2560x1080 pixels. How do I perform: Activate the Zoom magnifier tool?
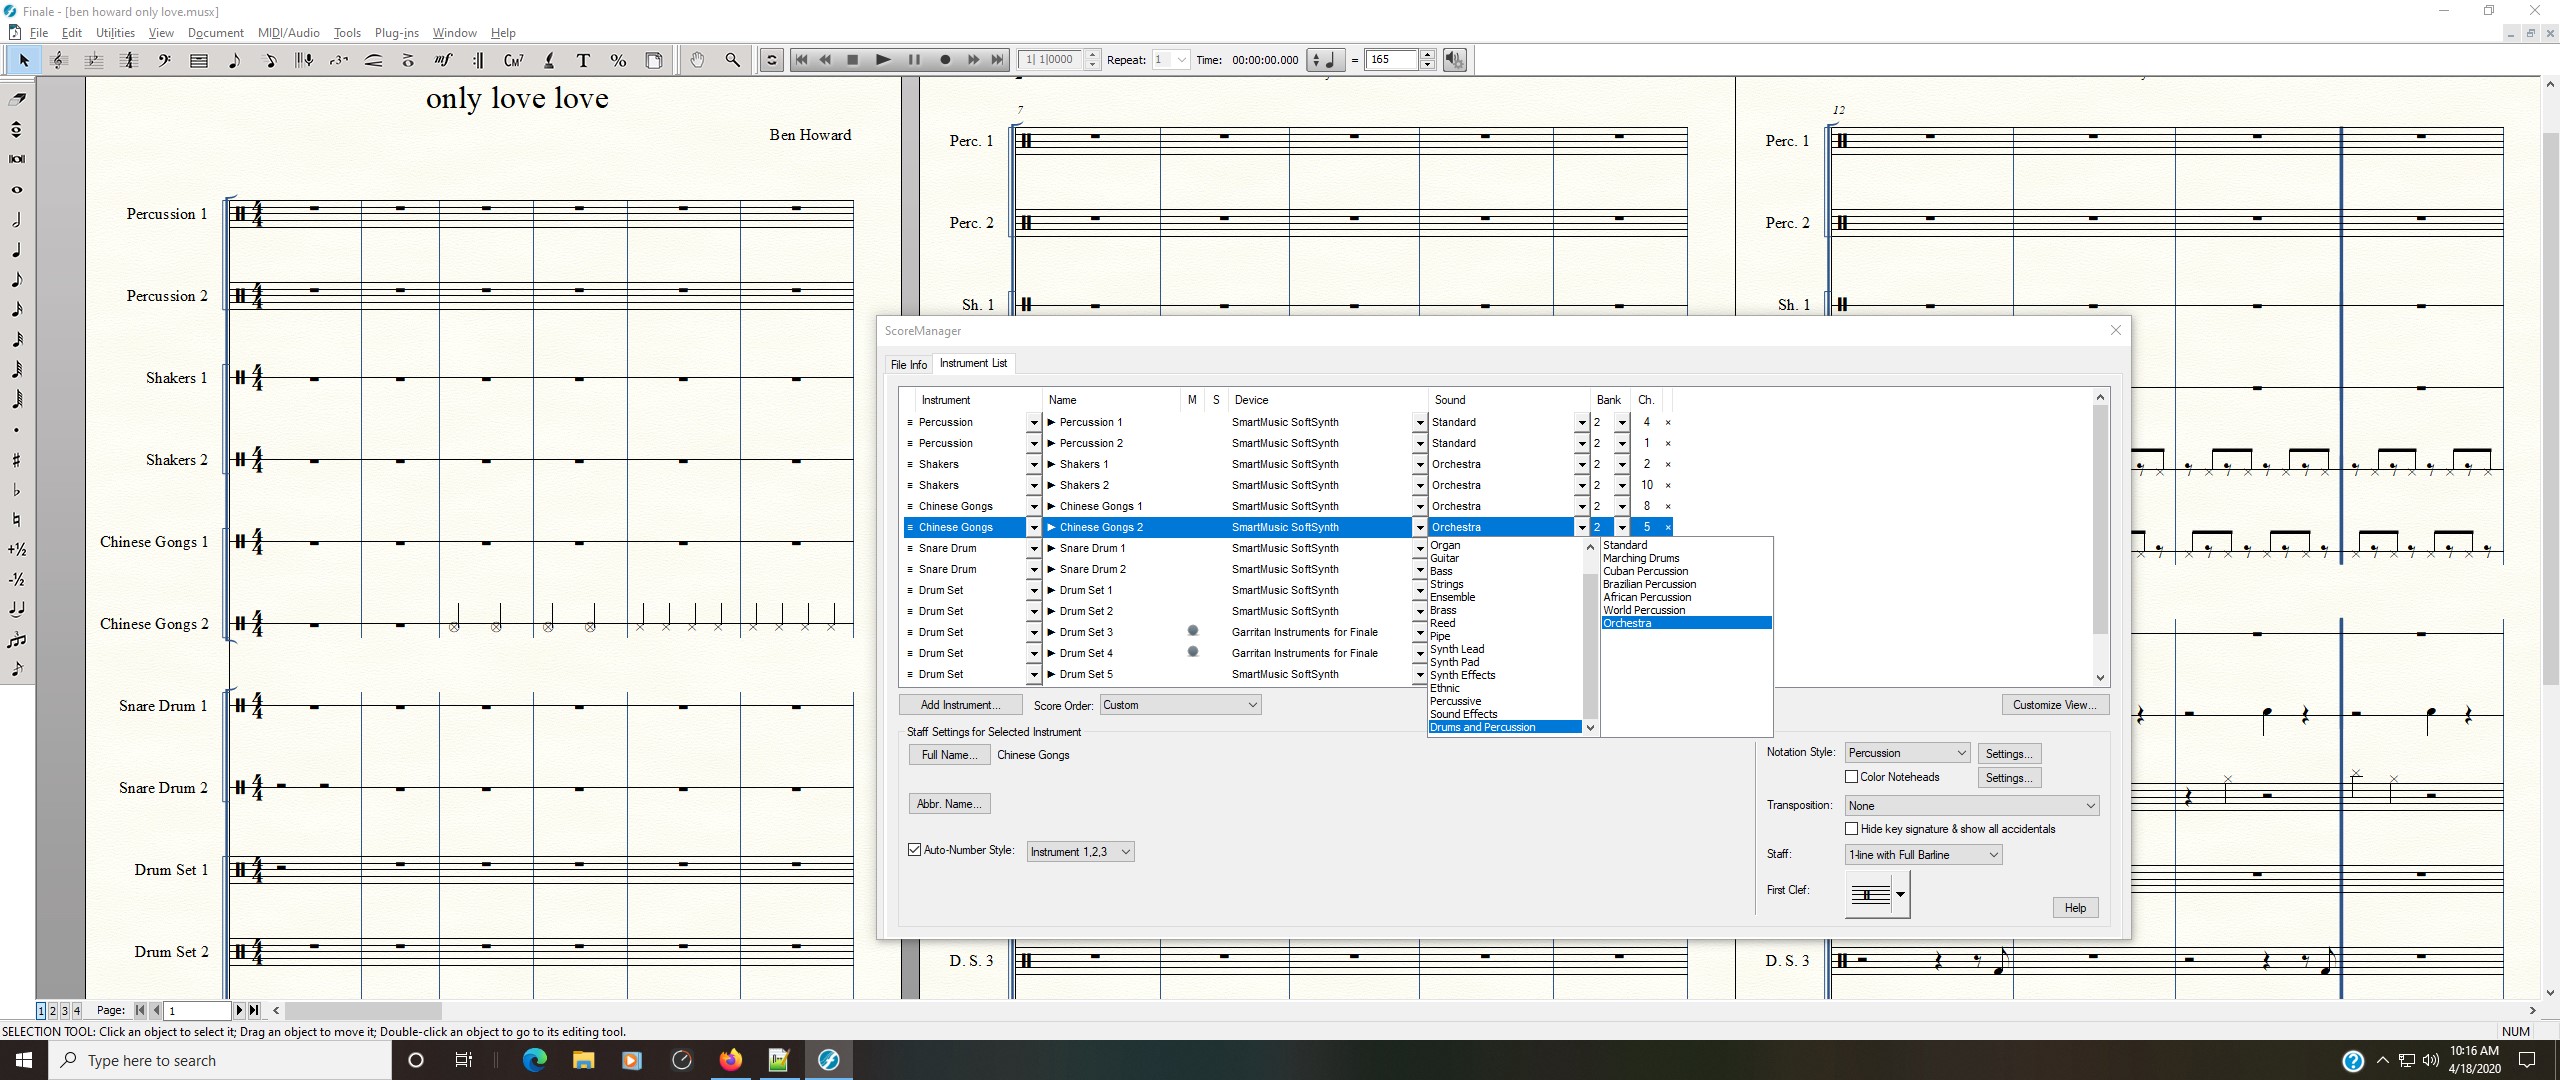point(732,60)
